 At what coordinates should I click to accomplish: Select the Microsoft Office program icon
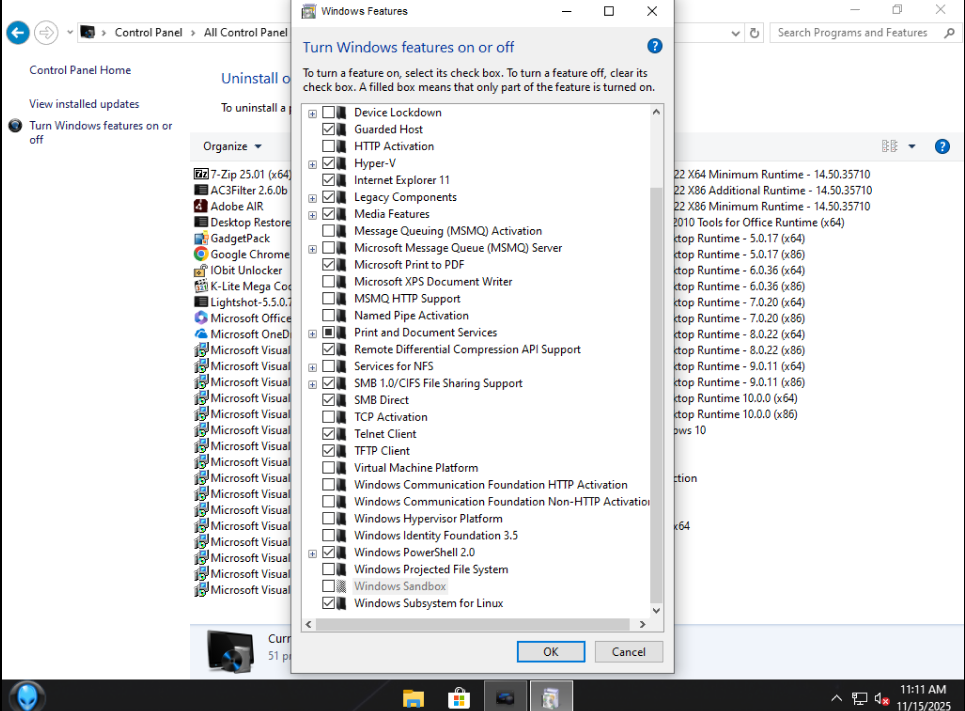[x=201, y=318]
